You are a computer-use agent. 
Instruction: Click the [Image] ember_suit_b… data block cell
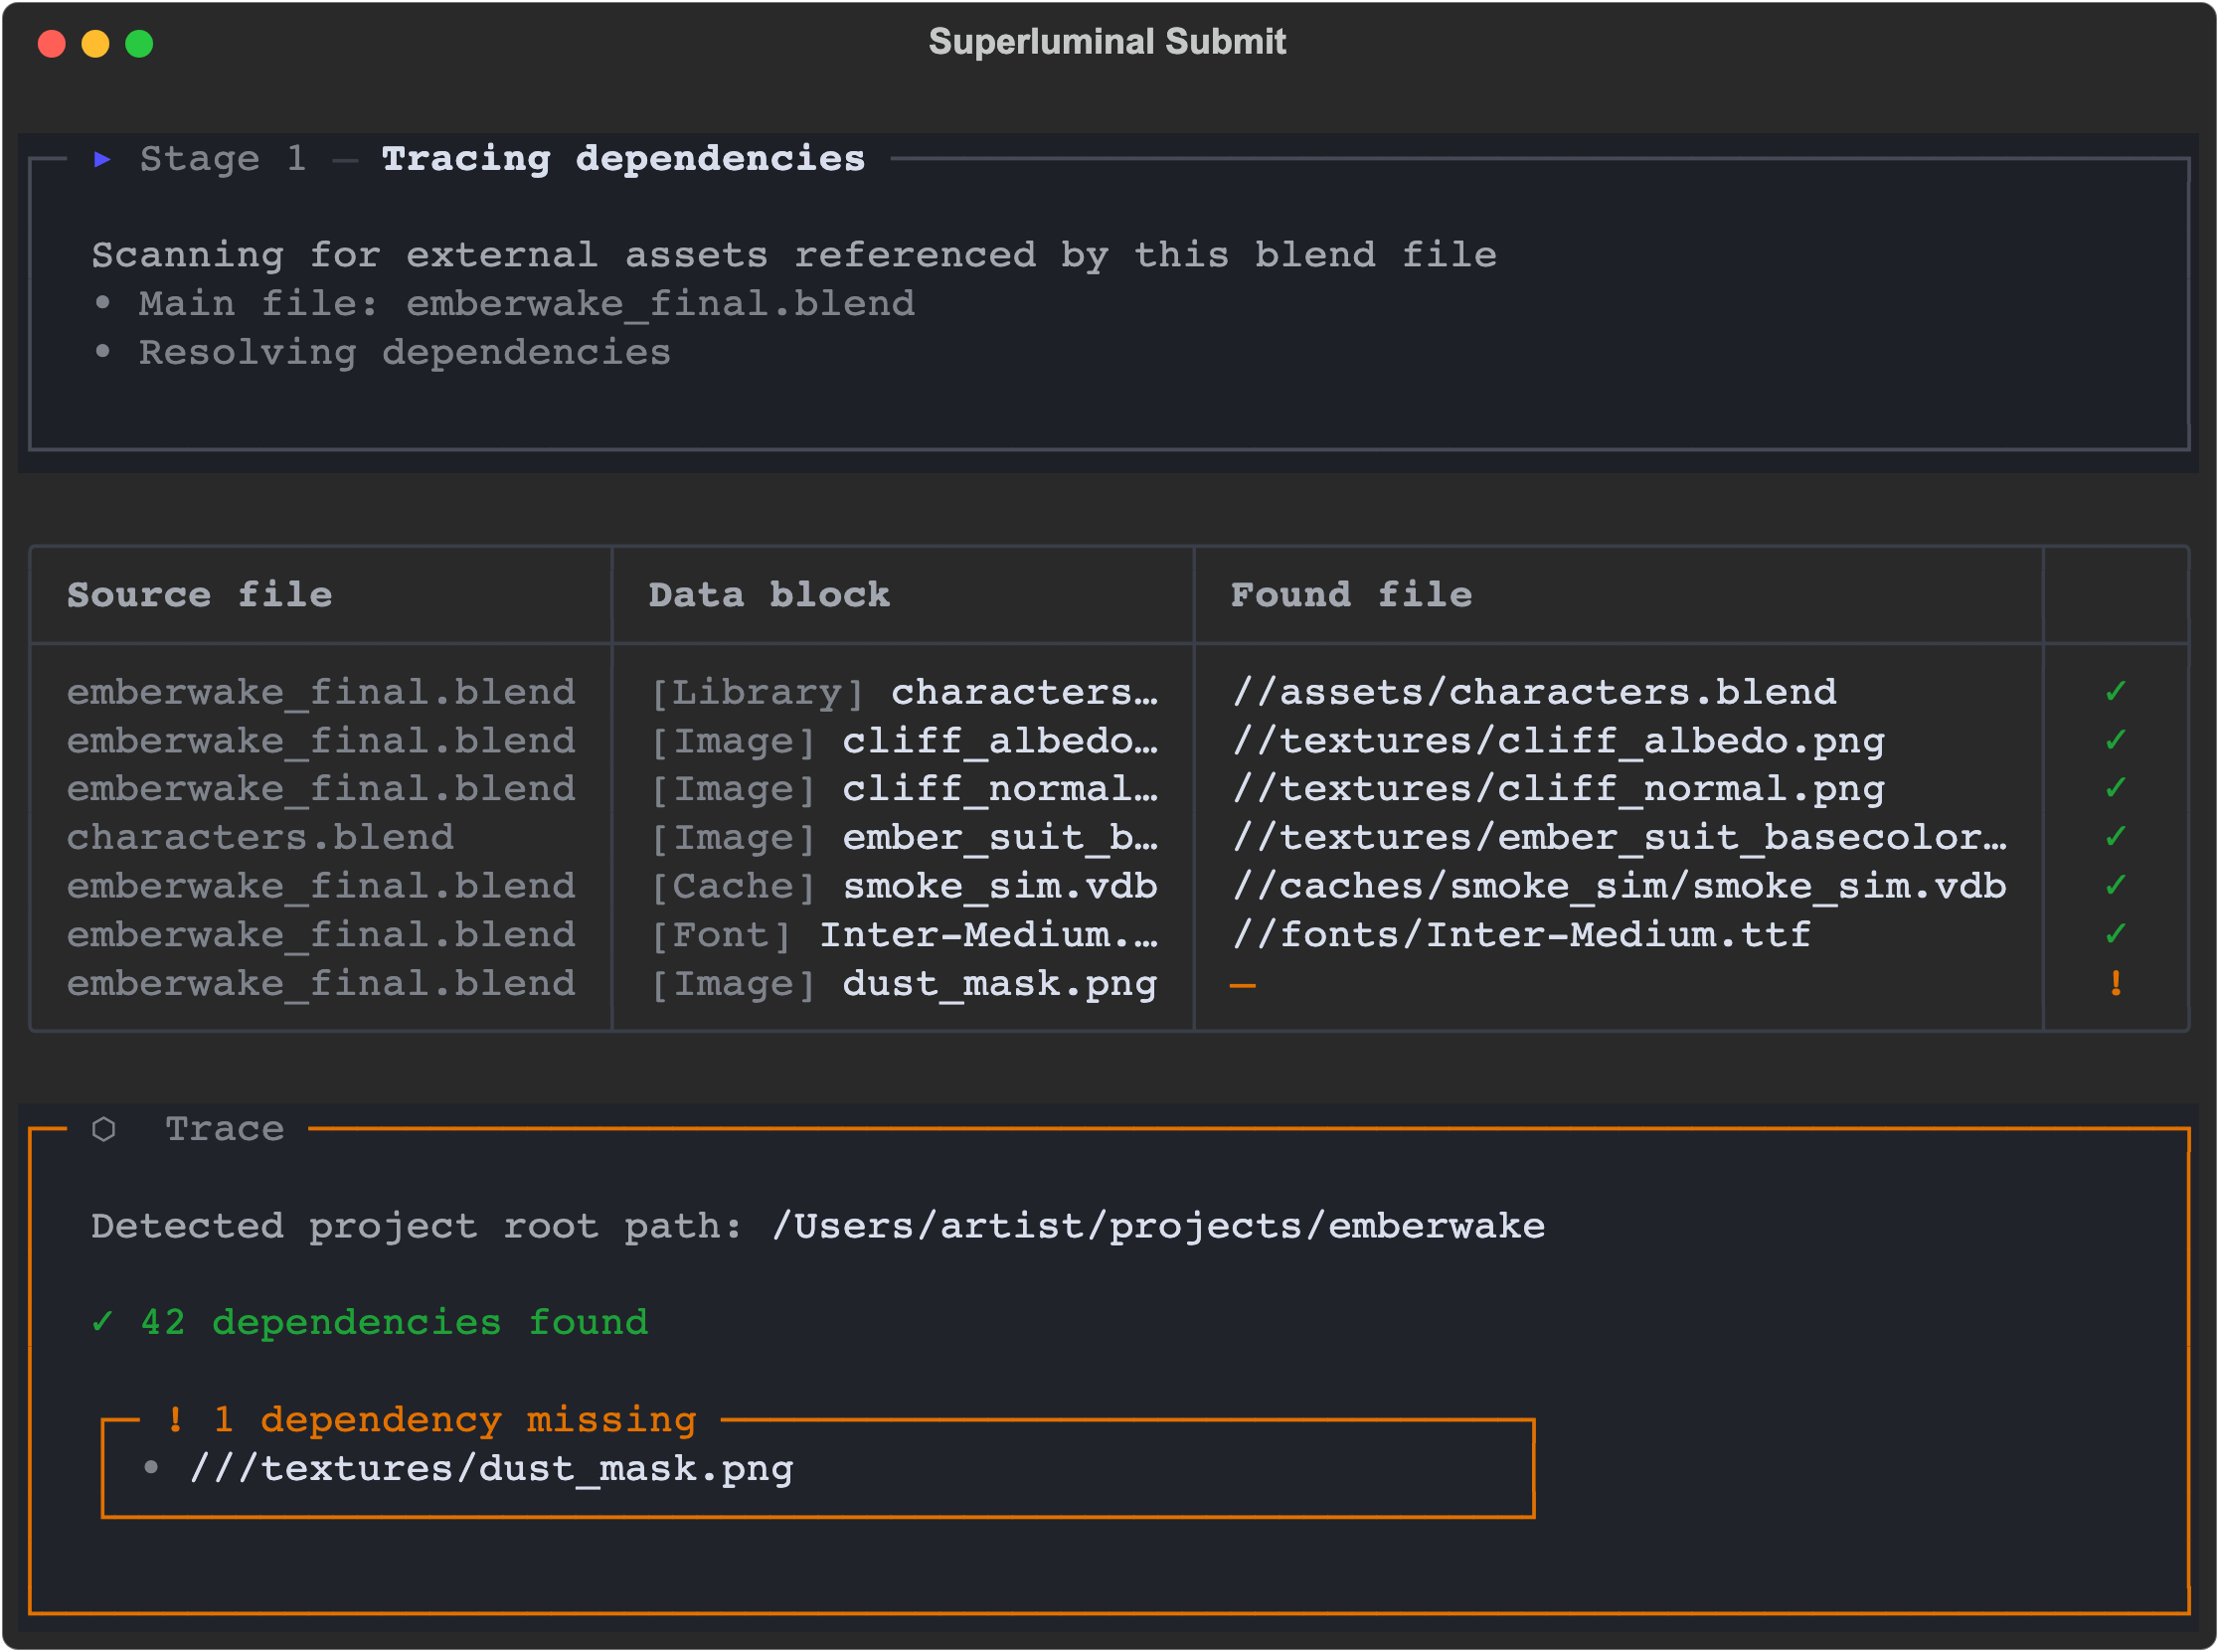tap(904, 837)
